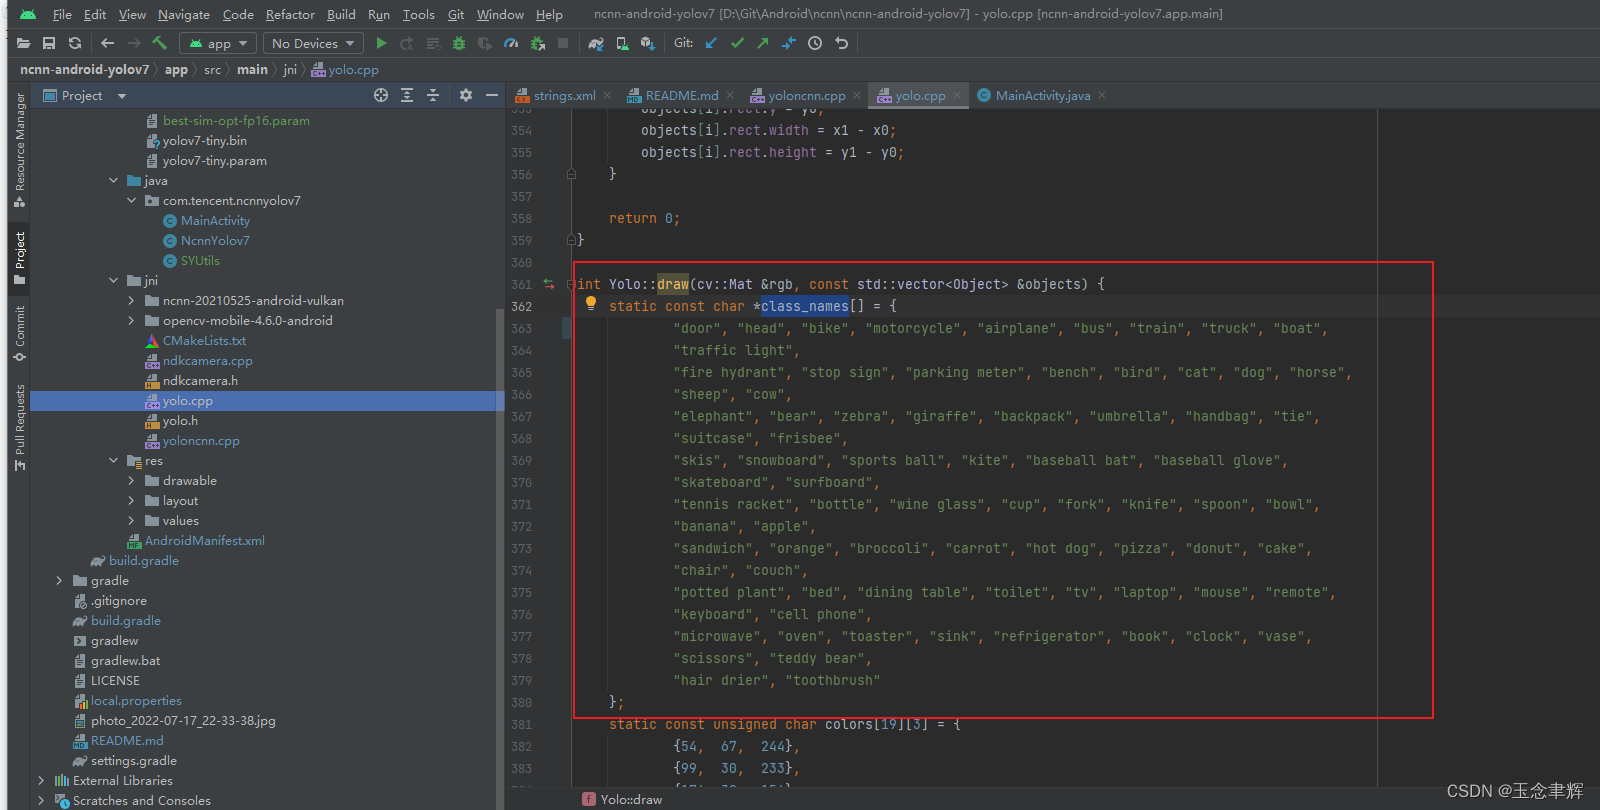Open the Build menu
The height and width of the screenshot is (810, 1600).
[x=341, y=14]
